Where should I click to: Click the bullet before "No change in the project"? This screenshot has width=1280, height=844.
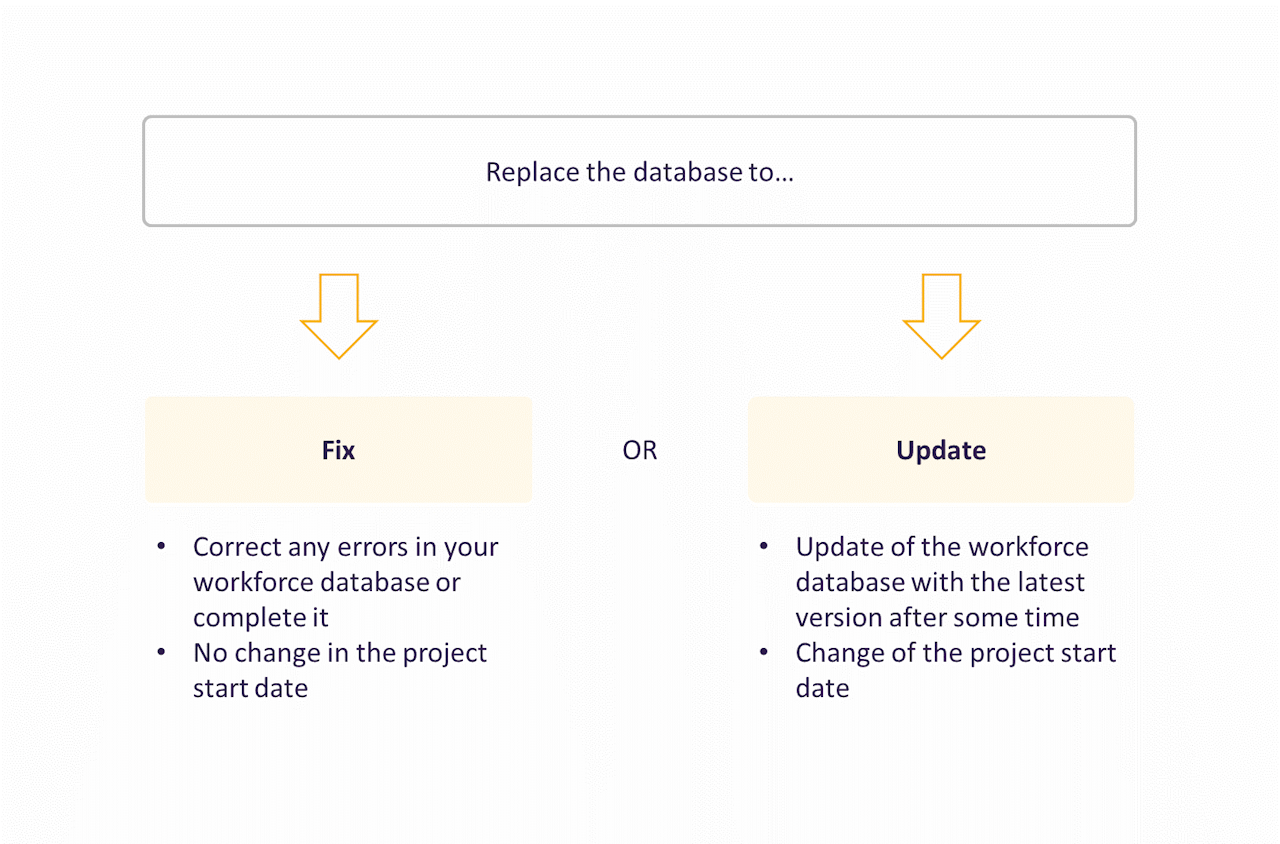click(161, 652)
